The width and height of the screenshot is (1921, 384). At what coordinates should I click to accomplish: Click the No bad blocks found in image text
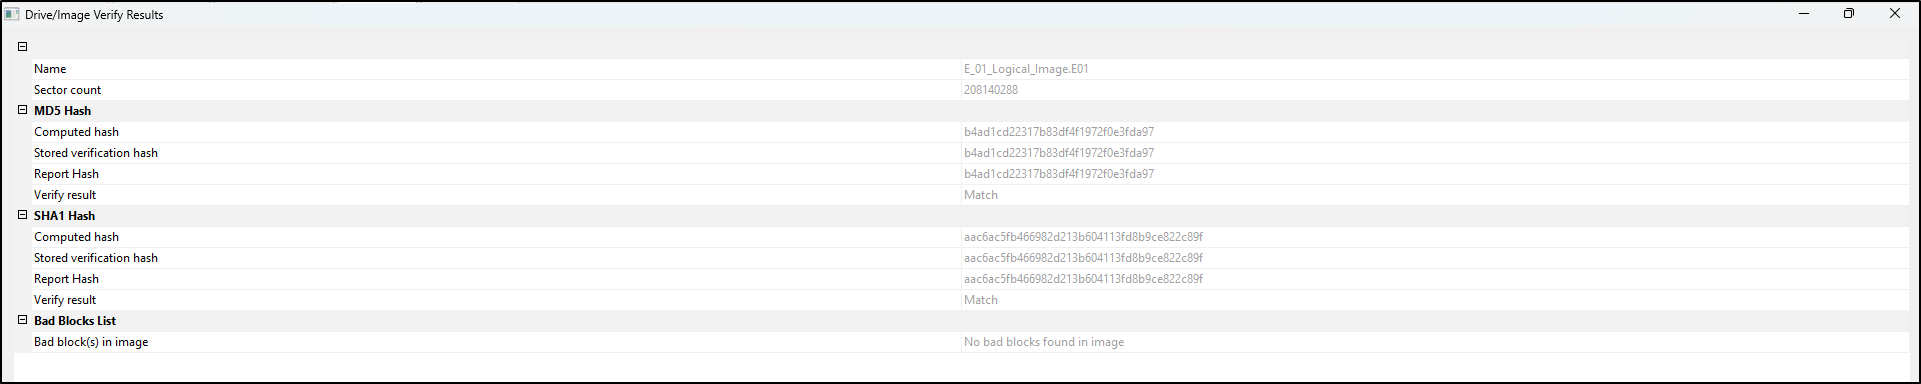[1044, 342]
